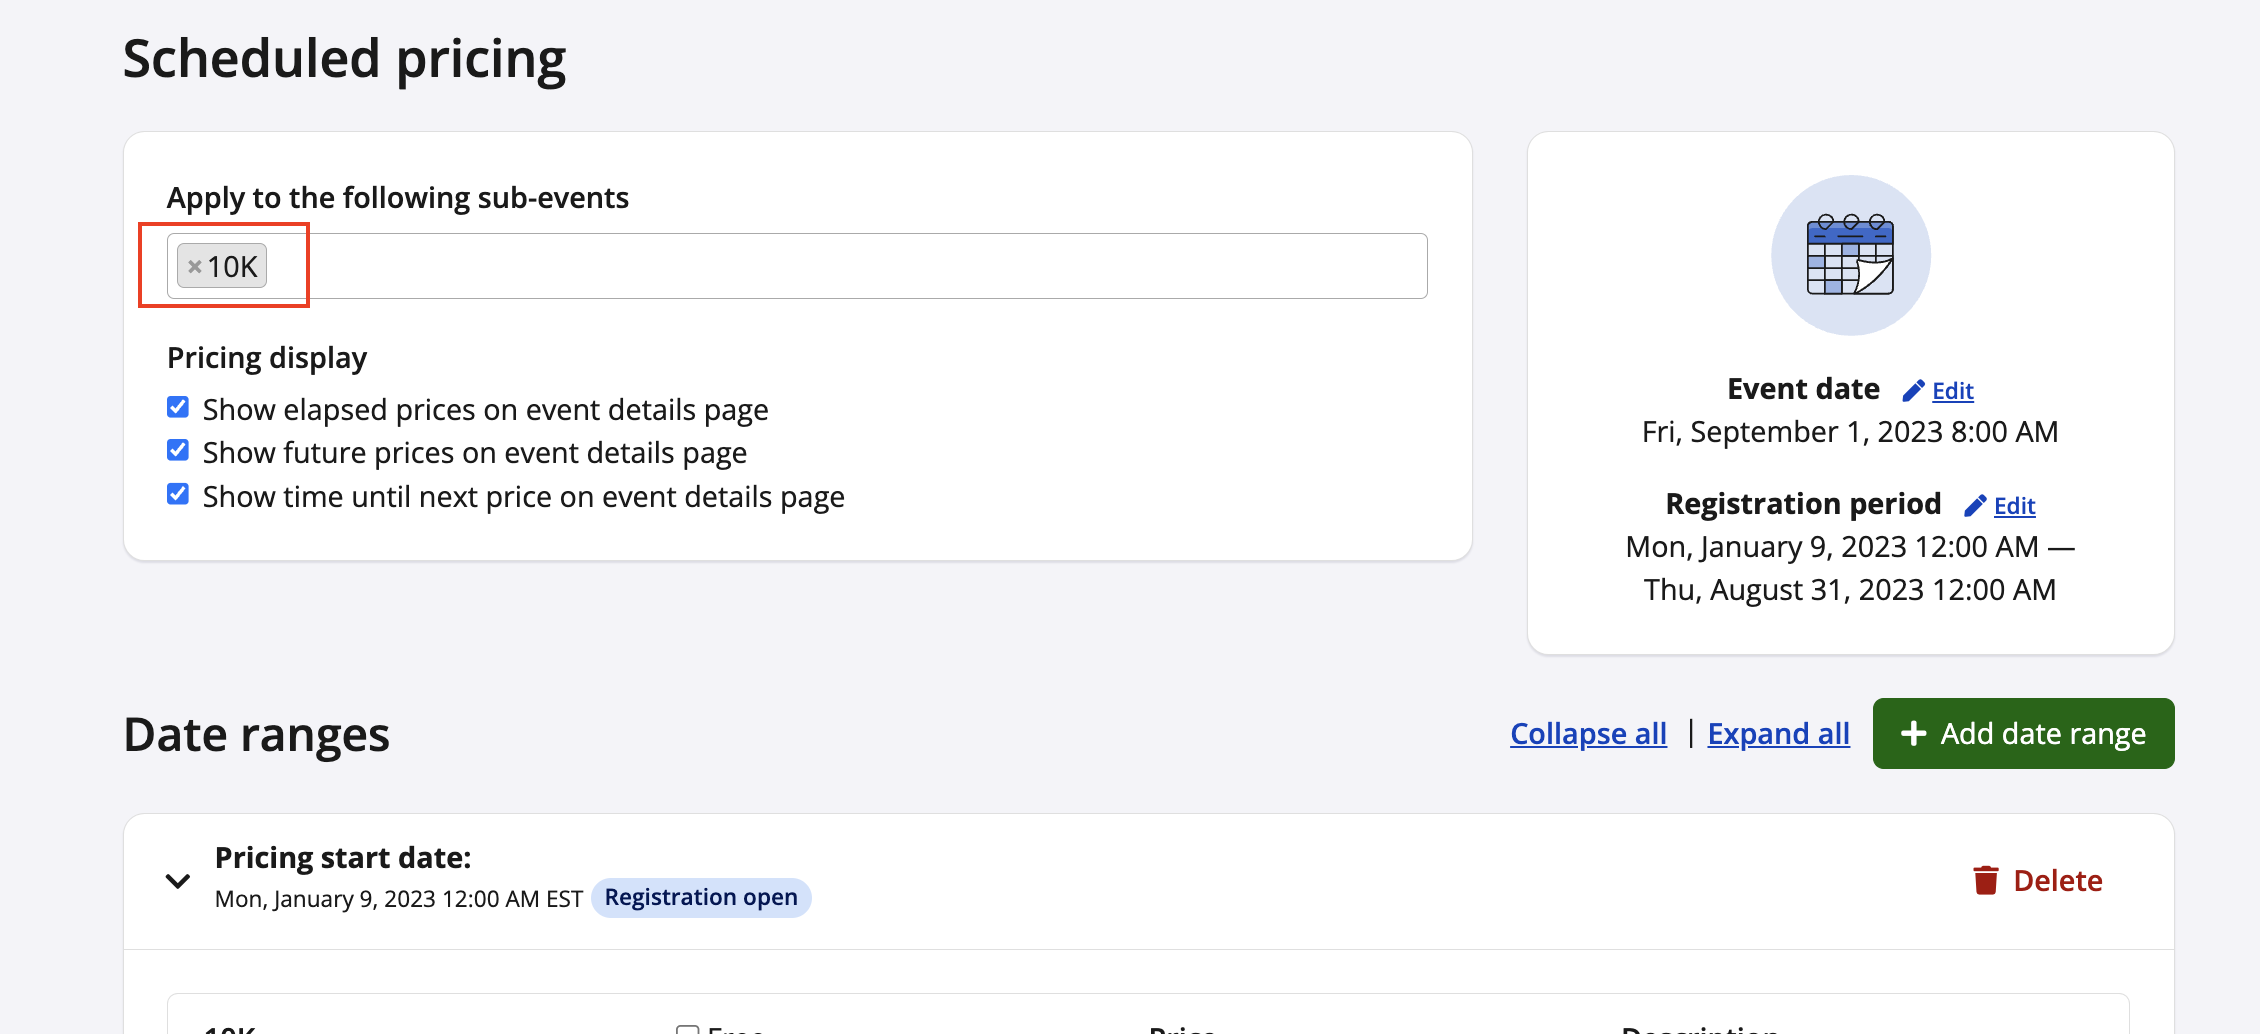Screen dimensions: 2260x1034
Task: Open the Event date Edit link
Action: [1952, 391]
